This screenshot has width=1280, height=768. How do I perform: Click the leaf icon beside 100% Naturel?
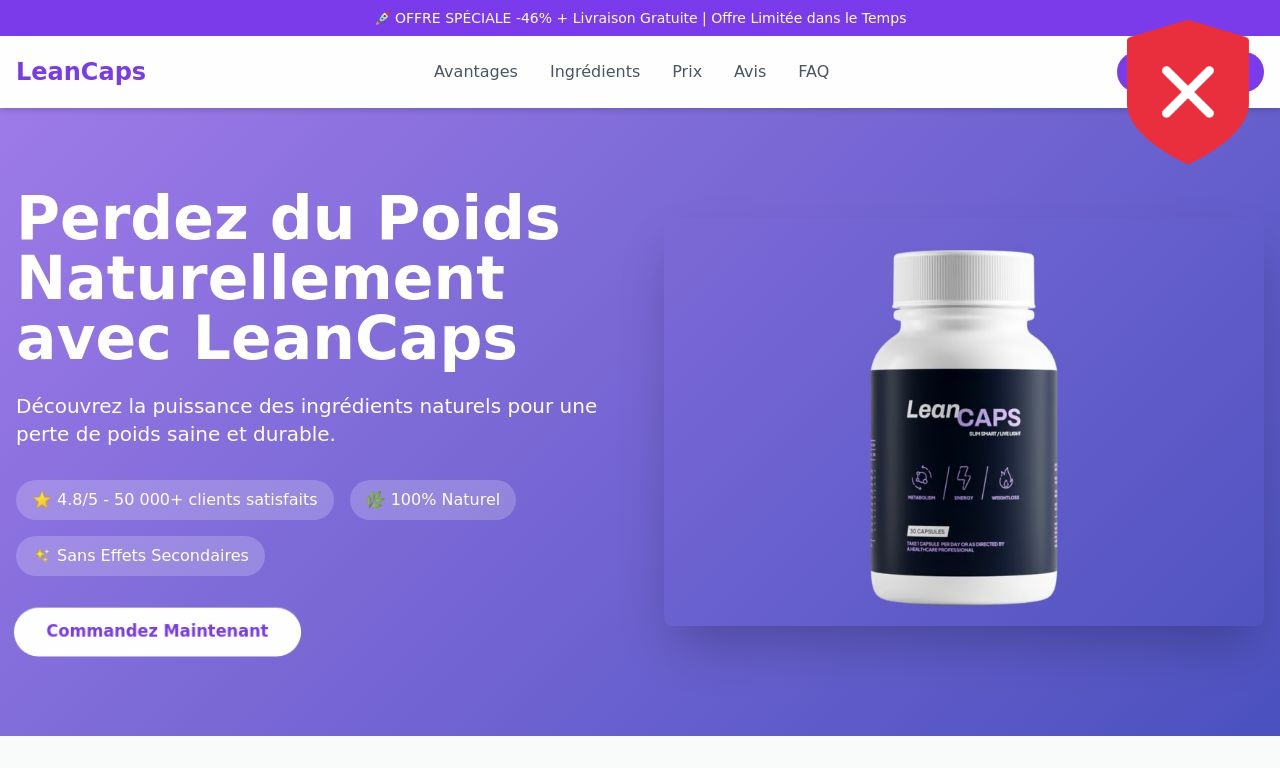click(375, 500)
